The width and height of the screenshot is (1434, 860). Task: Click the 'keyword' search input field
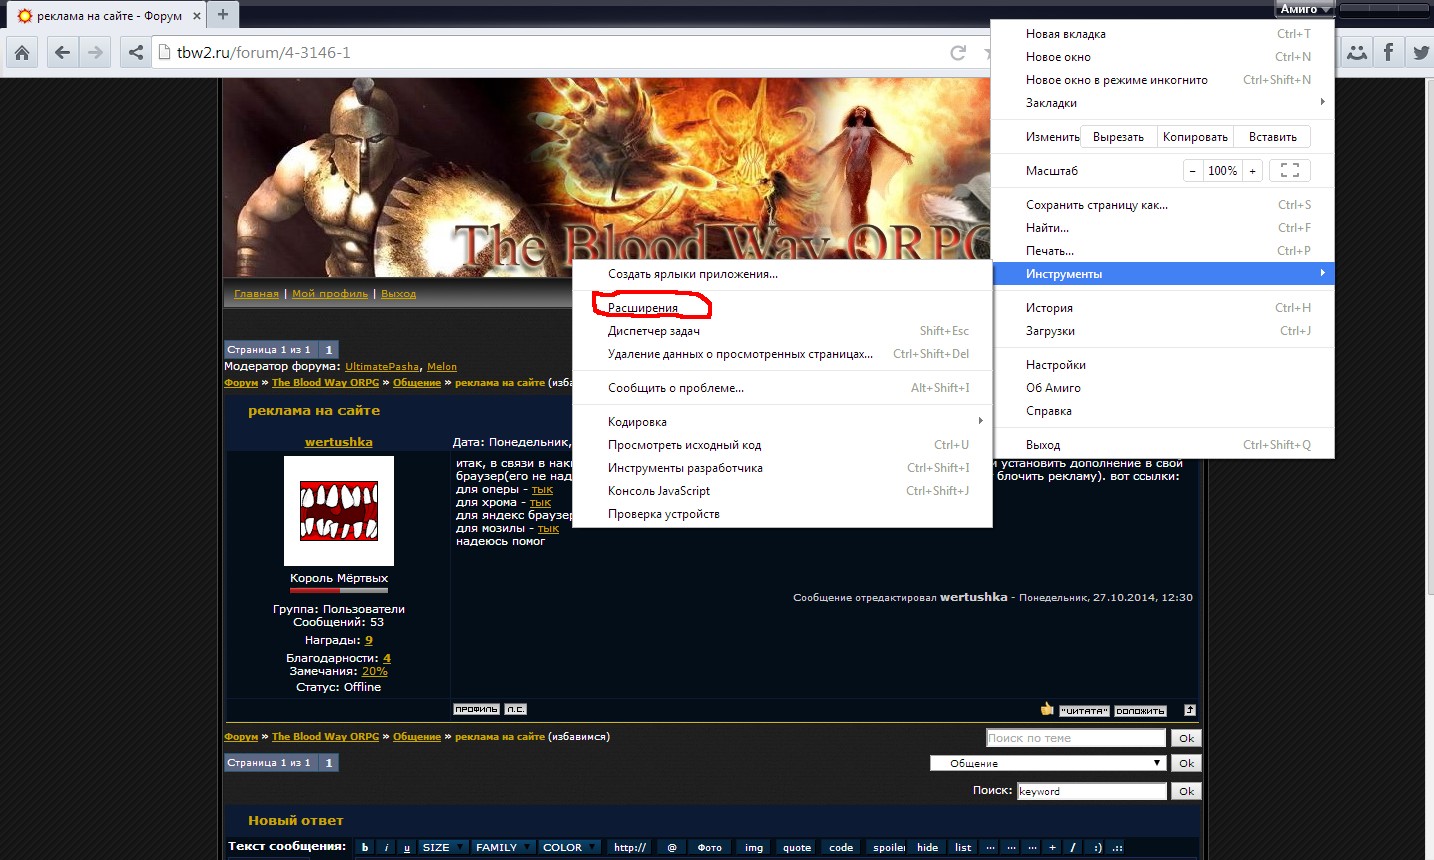[x=1092, y=791]
